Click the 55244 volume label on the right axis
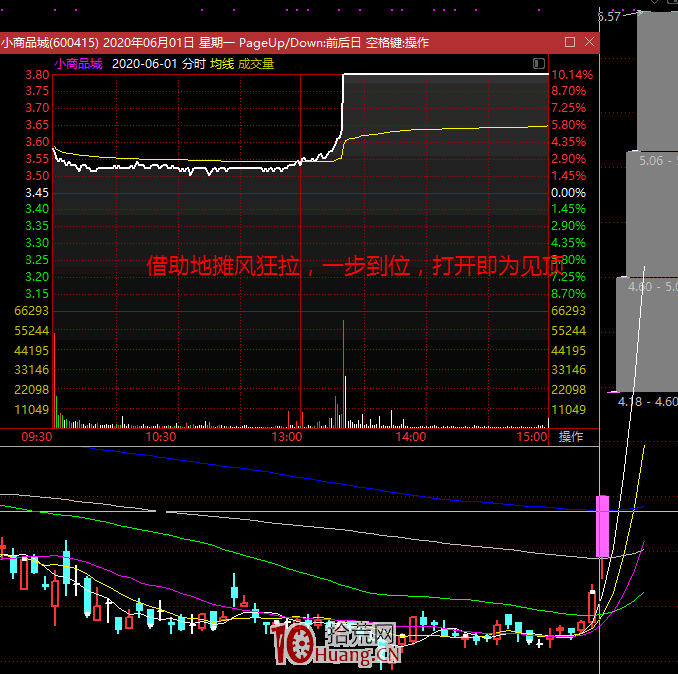 568,331
